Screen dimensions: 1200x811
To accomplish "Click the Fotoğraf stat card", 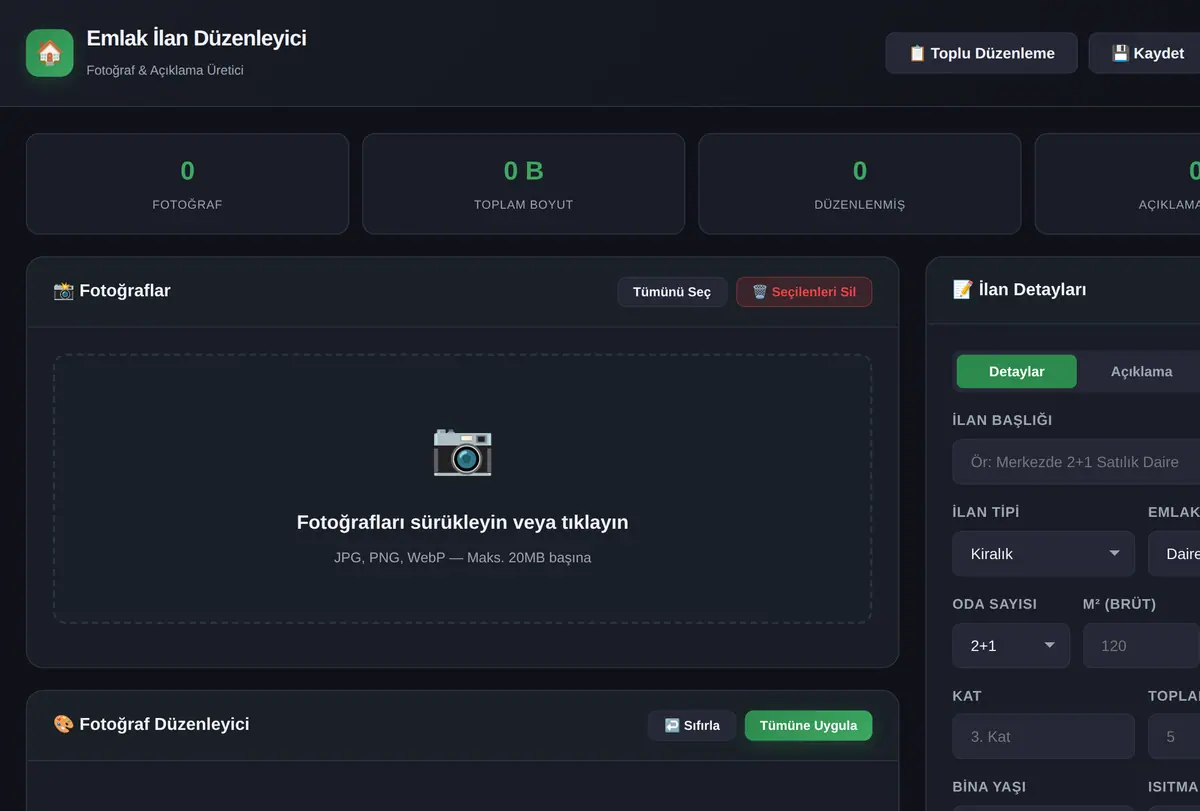I will (187, 184).
